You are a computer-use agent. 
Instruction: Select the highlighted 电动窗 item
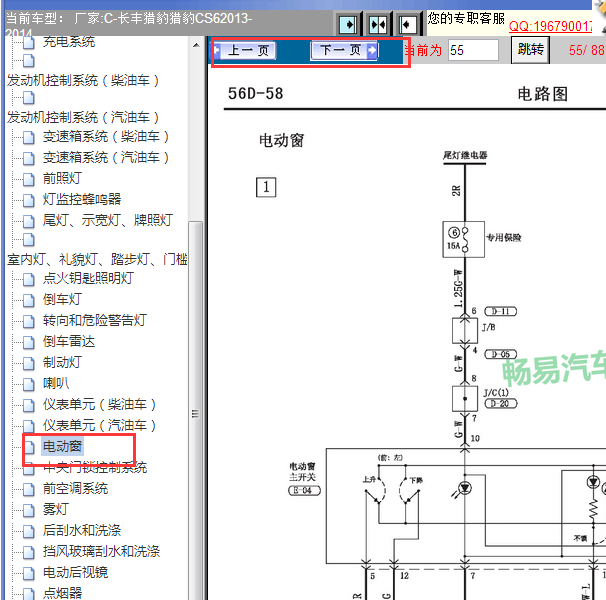62,447
